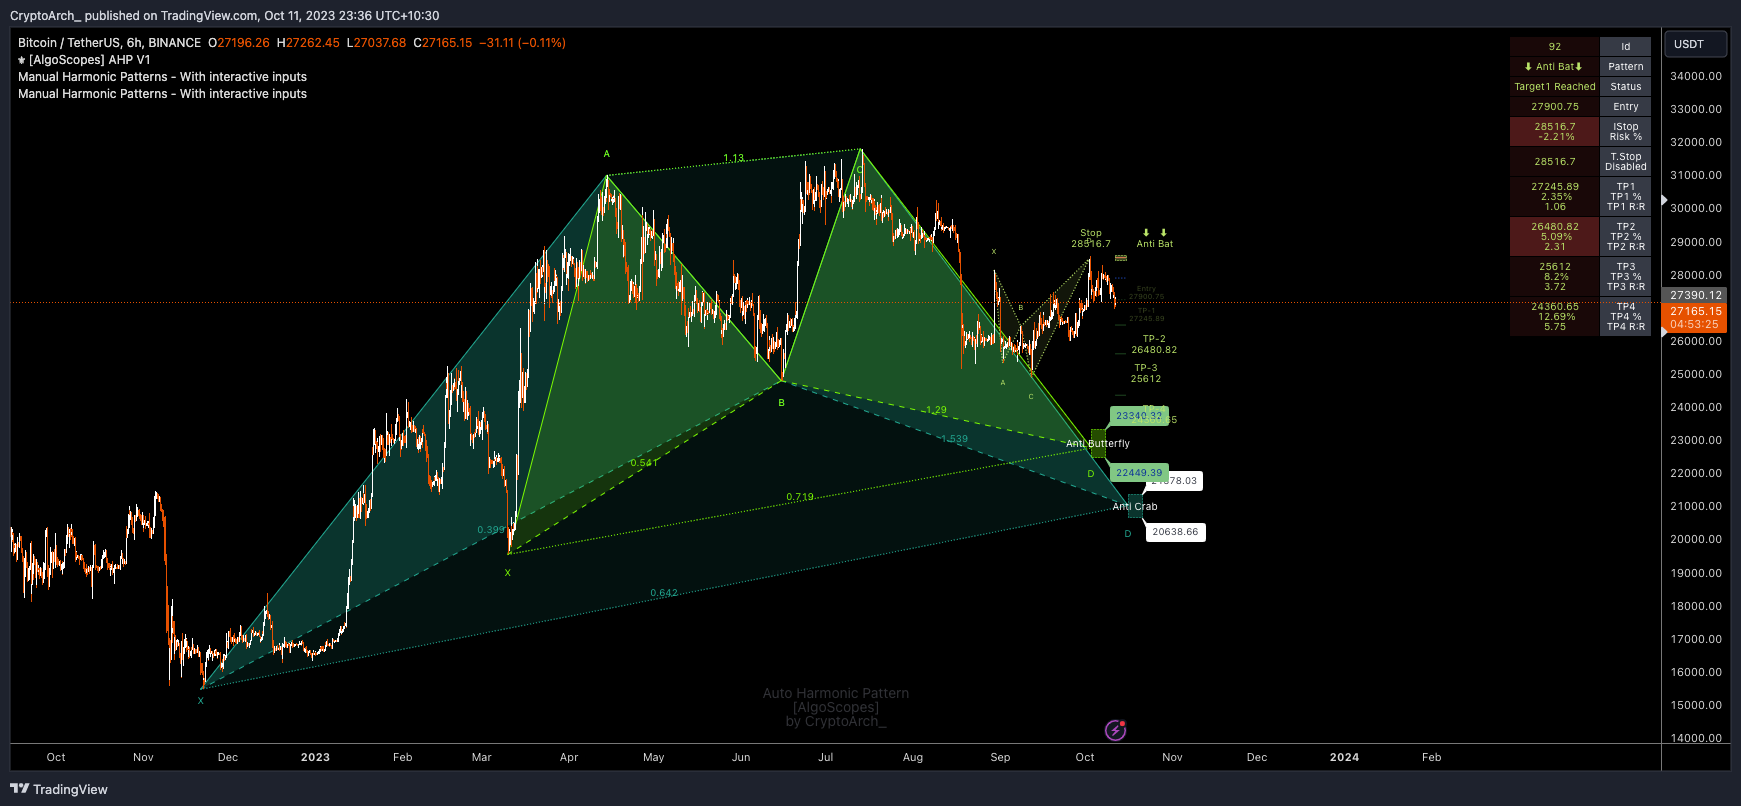Viewport: 1741px width, 806px height.
Task: Click the 2024 label on time axis
Action: click(1344, 757)
